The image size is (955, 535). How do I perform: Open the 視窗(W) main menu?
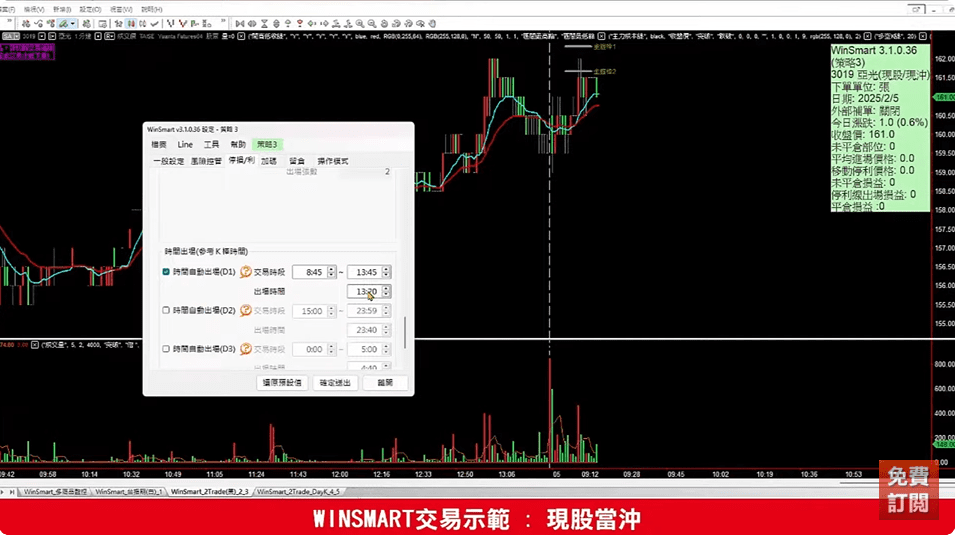(x=121, y=9)
